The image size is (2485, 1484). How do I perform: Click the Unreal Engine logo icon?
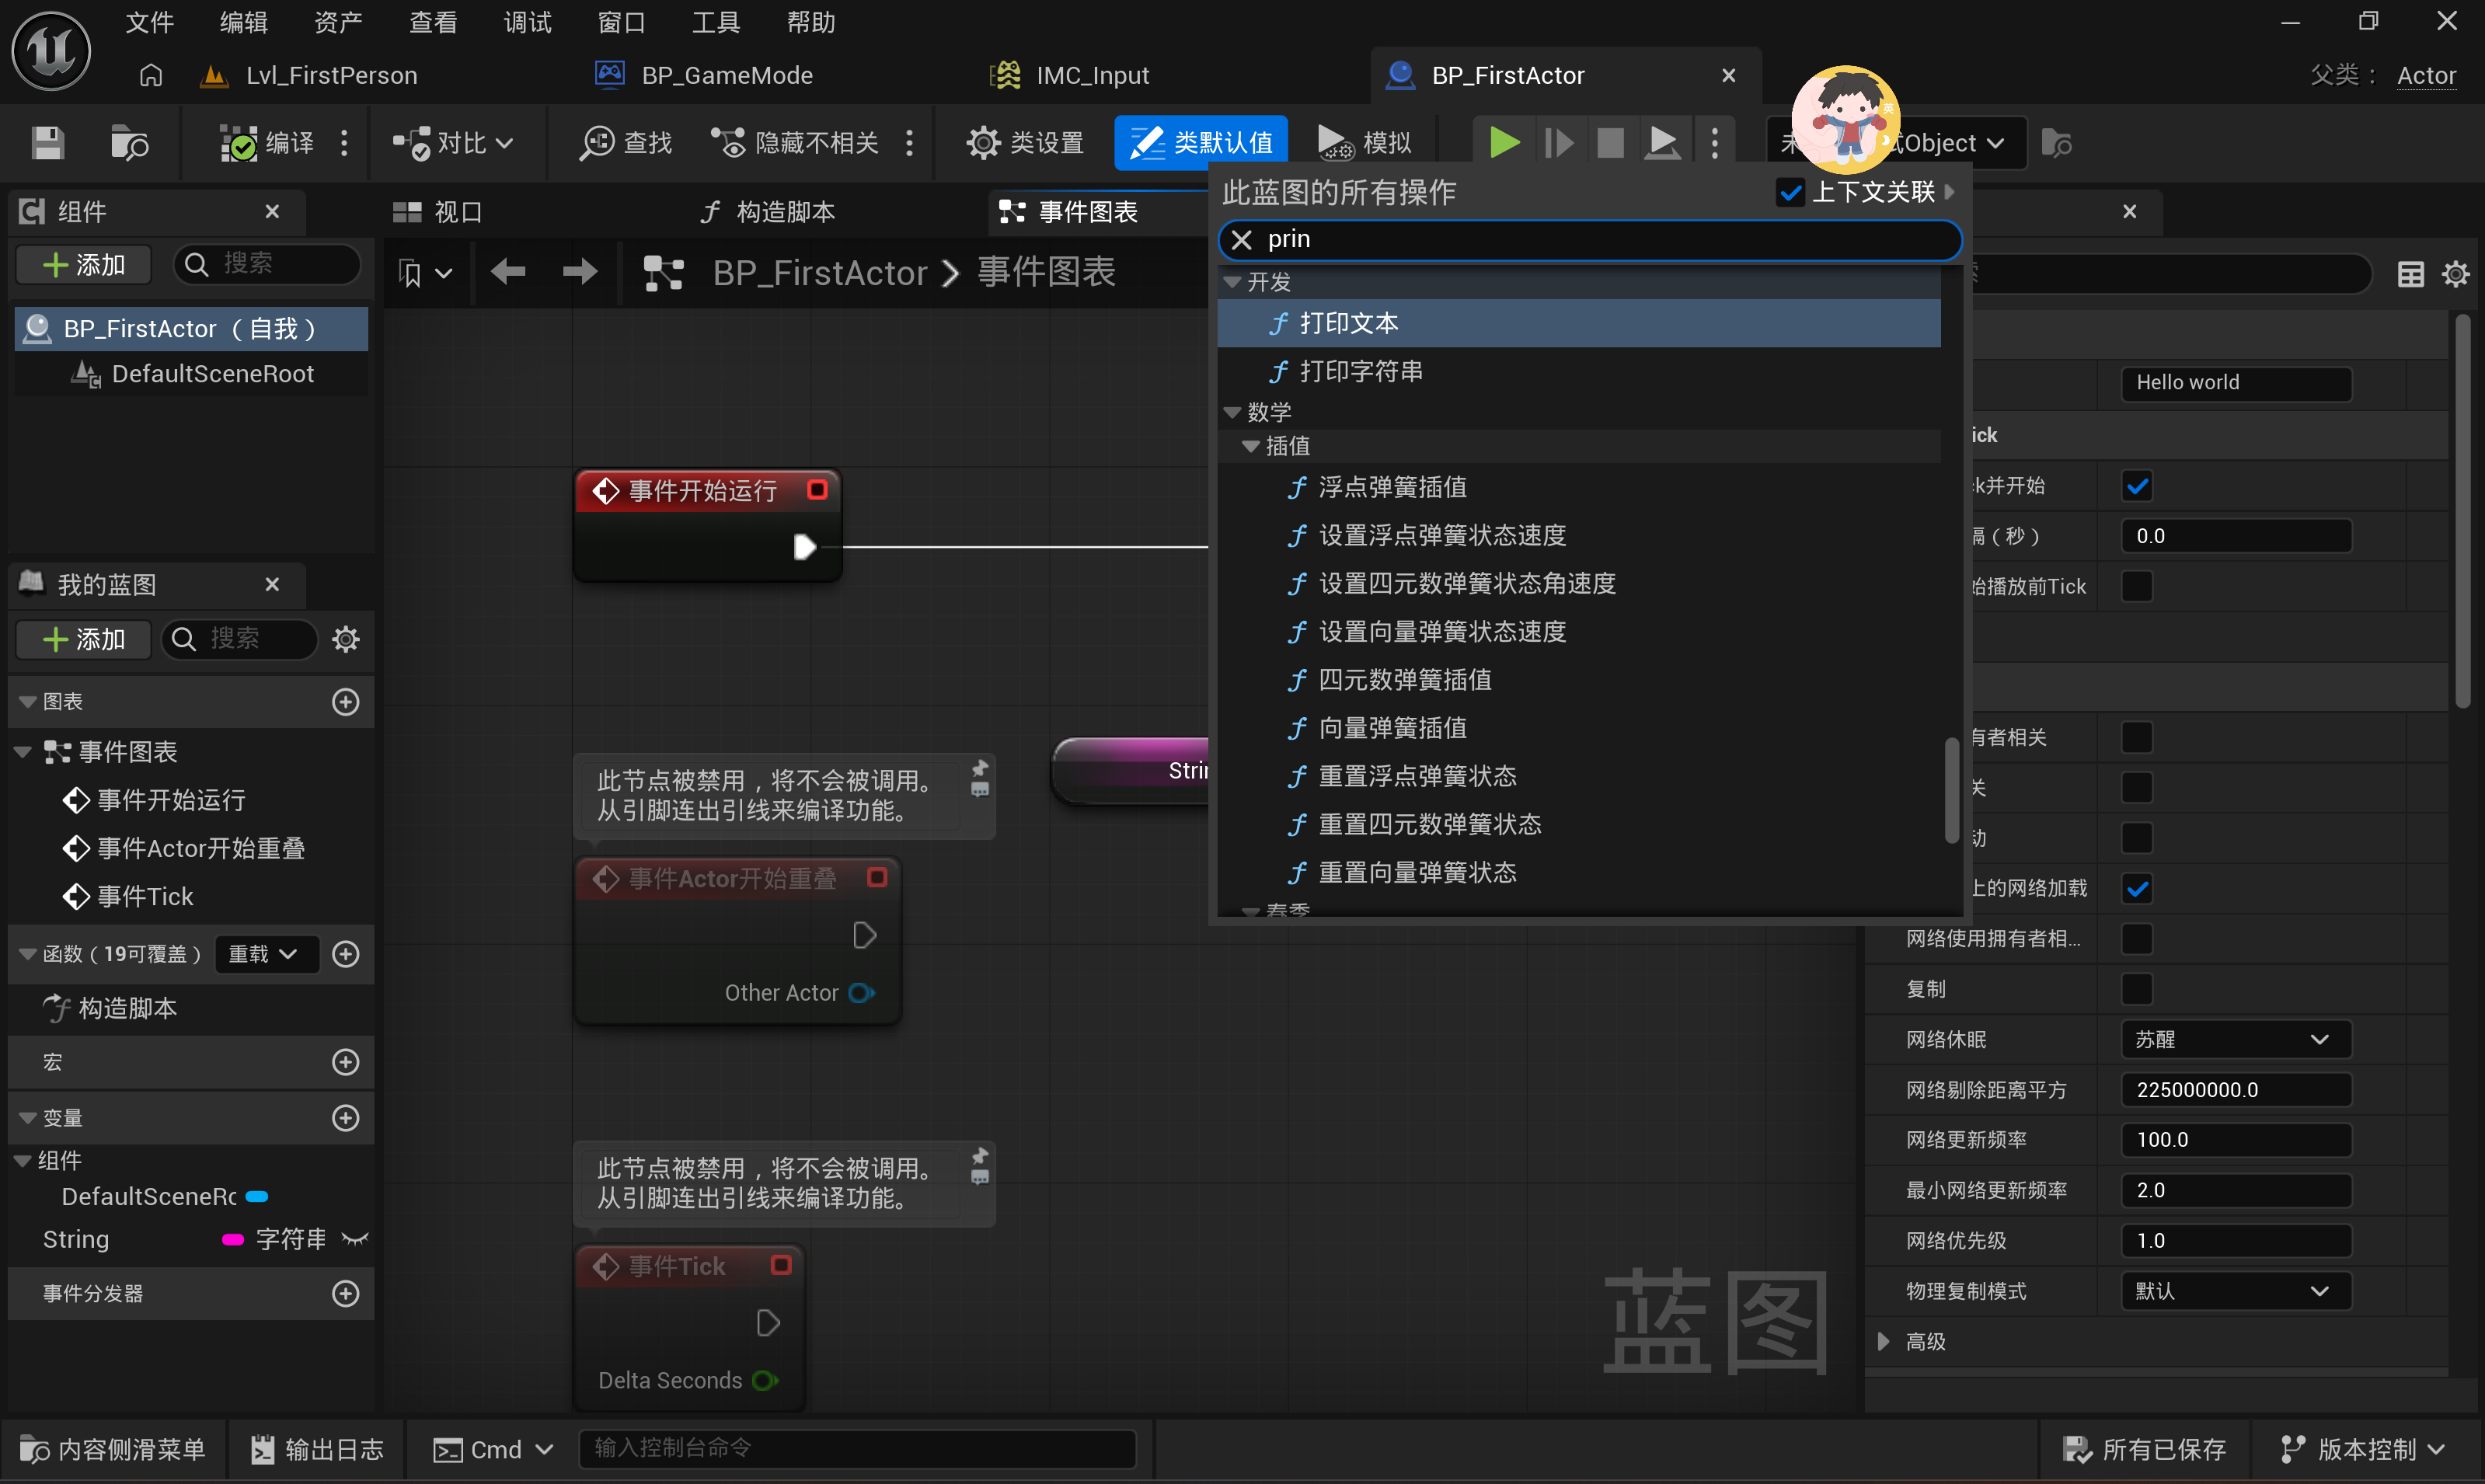pos(51,50)
